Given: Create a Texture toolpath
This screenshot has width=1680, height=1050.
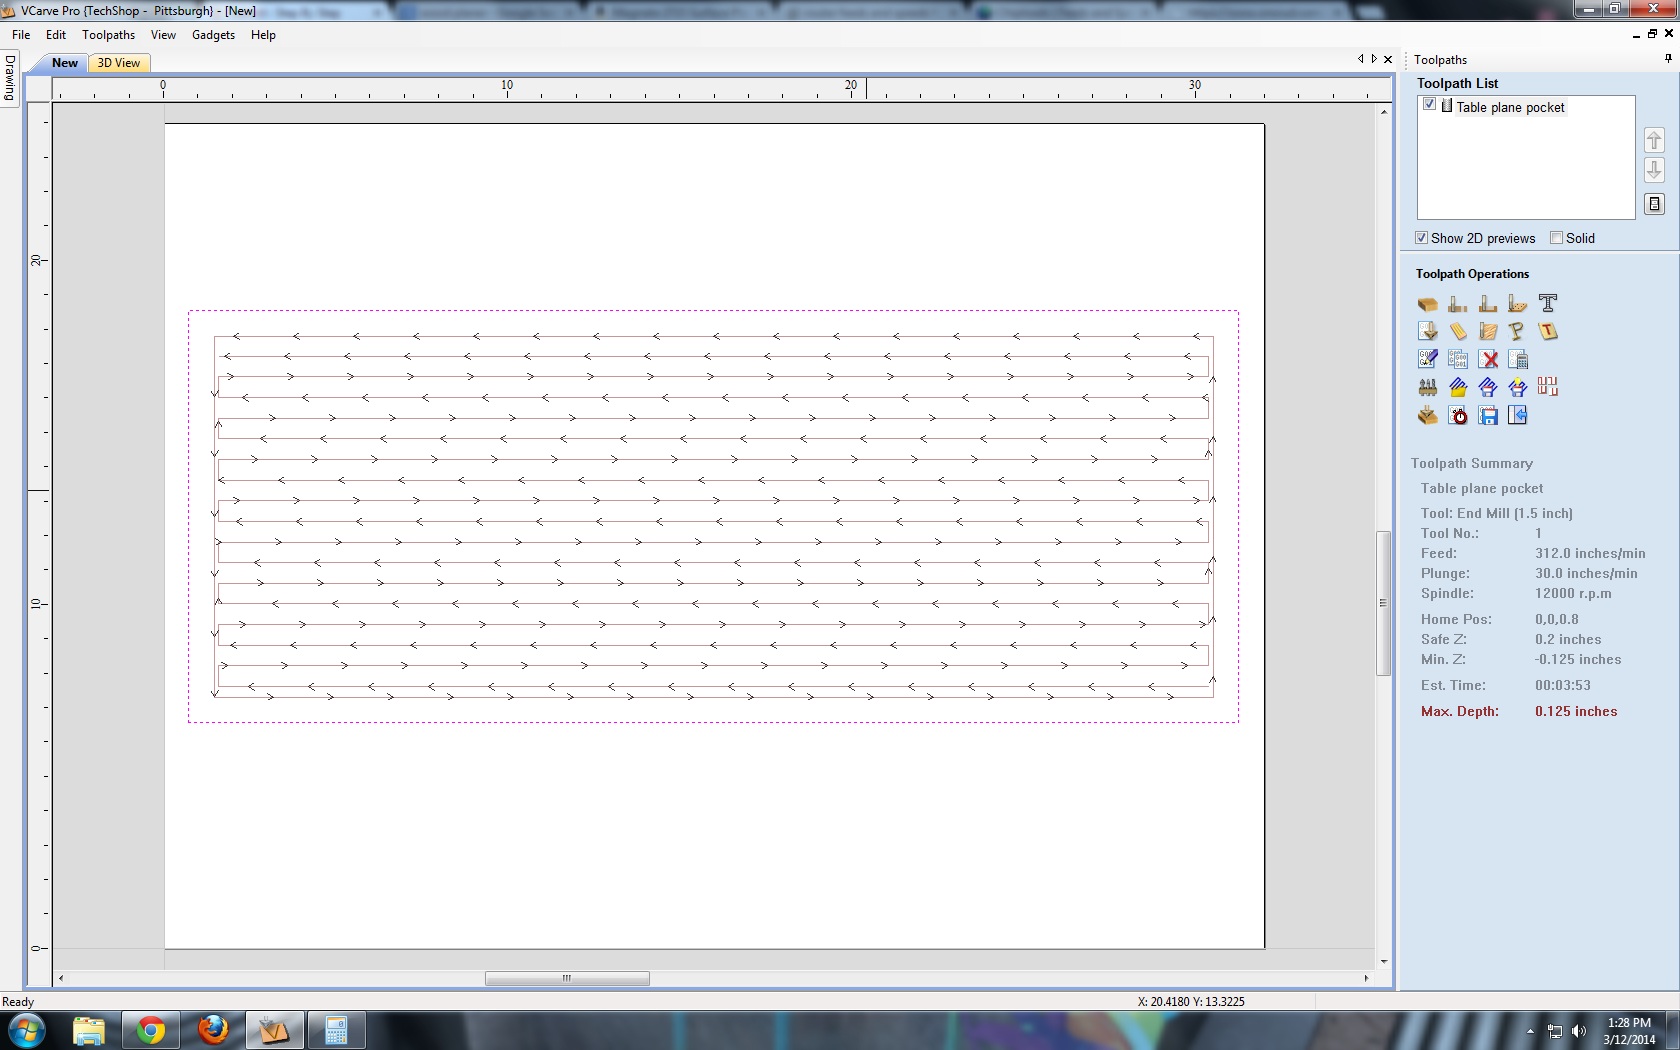Looking at the screenshot, I should 1487,331.
